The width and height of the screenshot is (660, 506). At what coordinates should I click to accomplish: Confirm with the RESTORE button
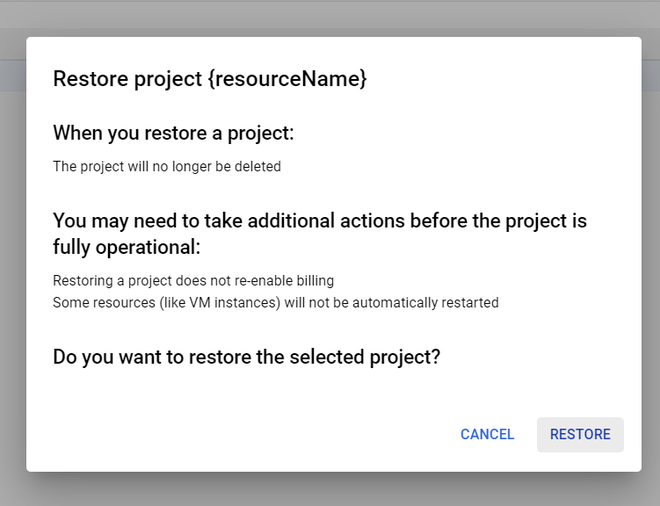point(580,434)
